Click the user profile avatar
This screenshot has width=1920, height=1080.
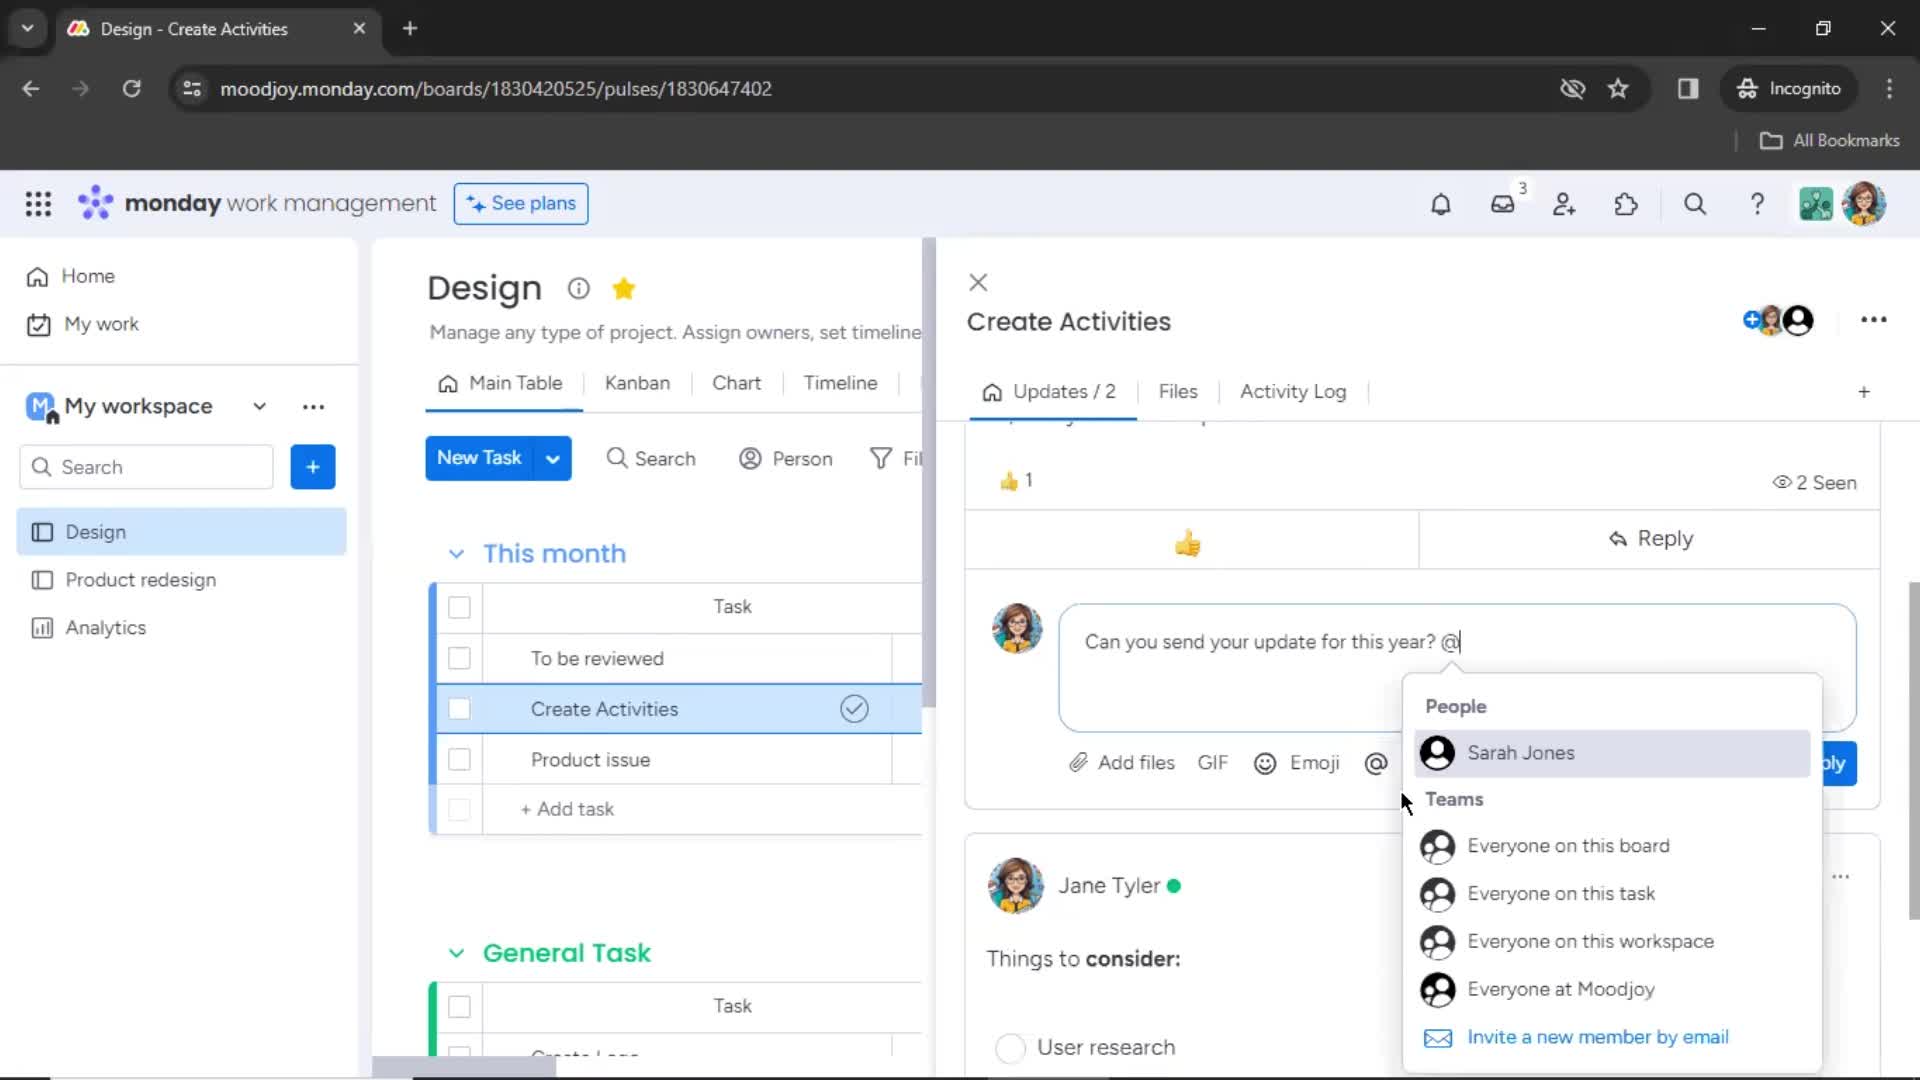click(1863, 204)
